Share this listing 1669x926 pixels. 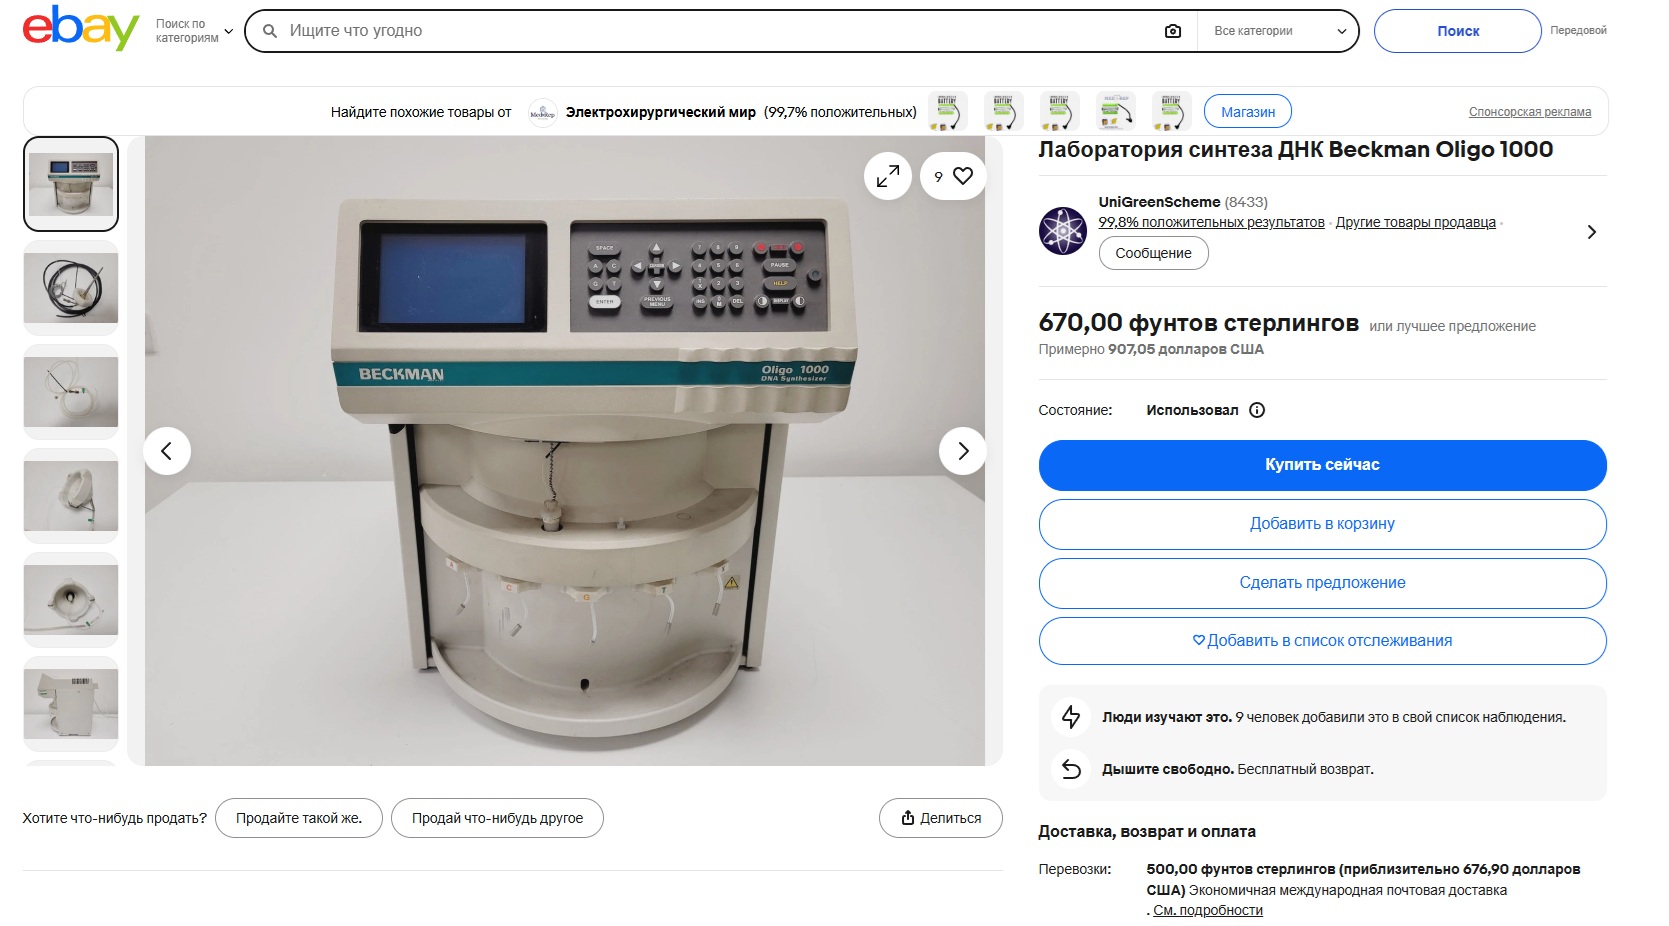click(941, 818)
